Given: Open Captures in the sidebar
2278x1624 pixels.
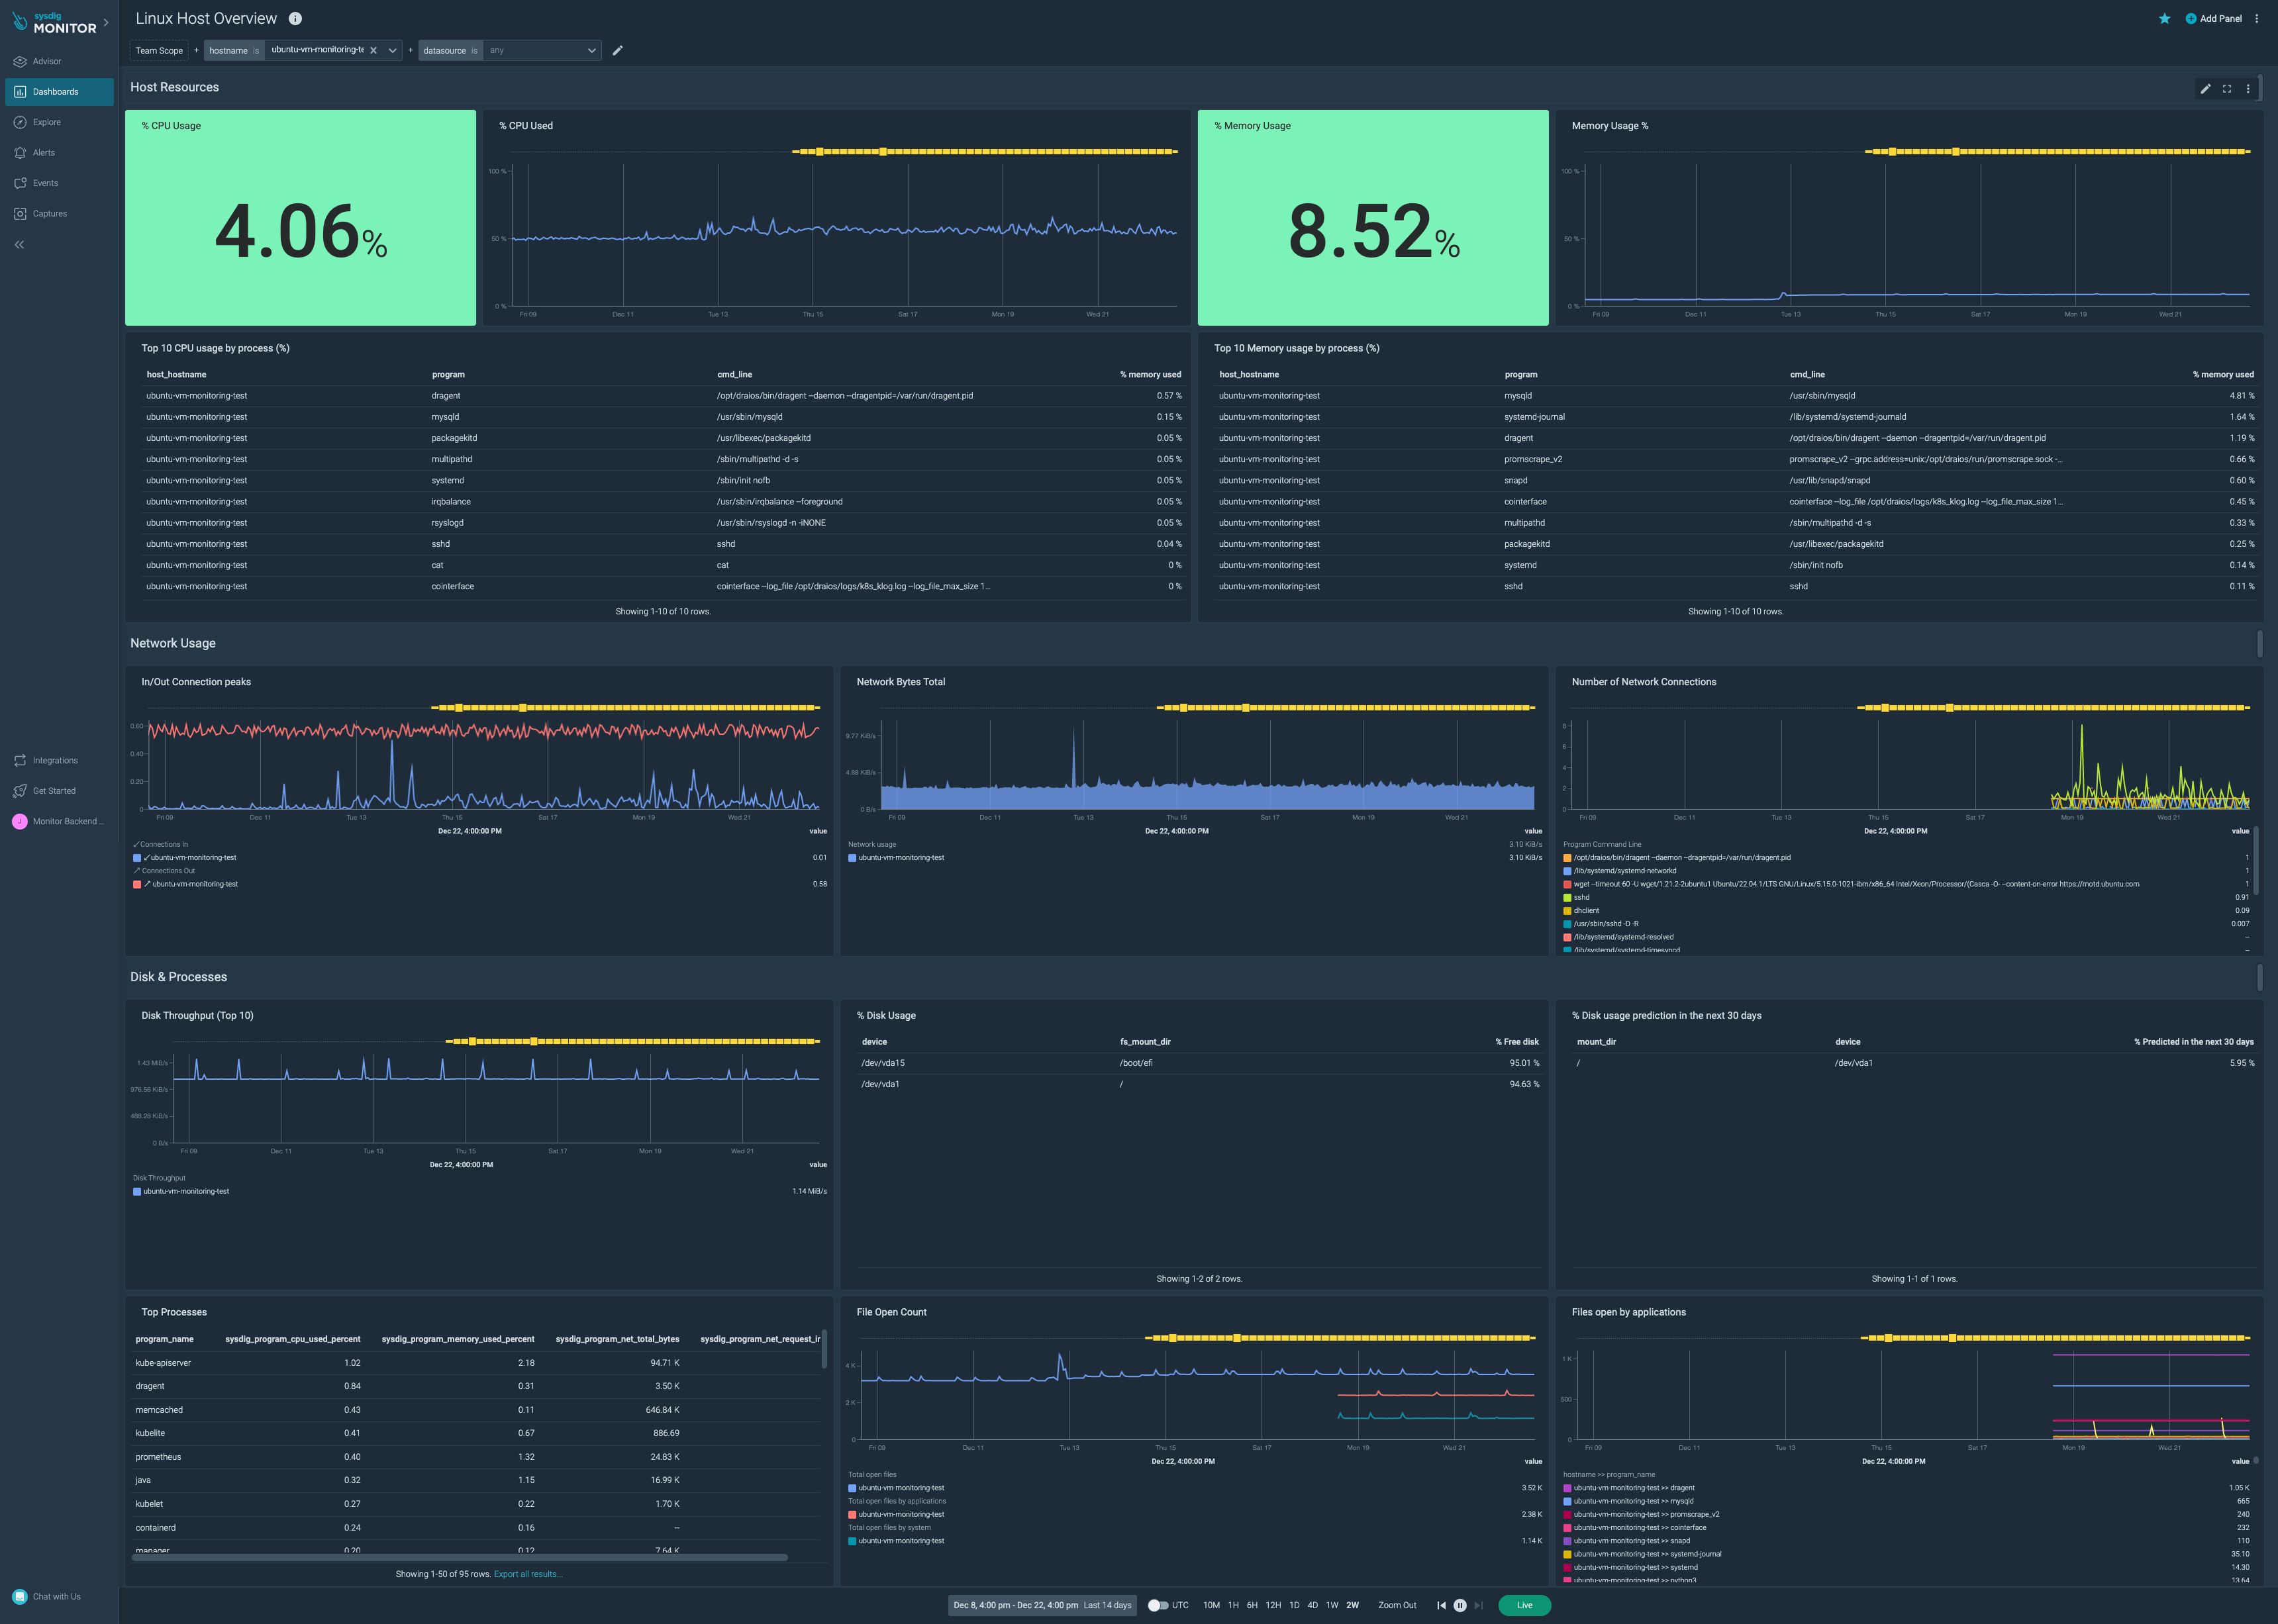Looking at the screenshot, I should [49, 214].
